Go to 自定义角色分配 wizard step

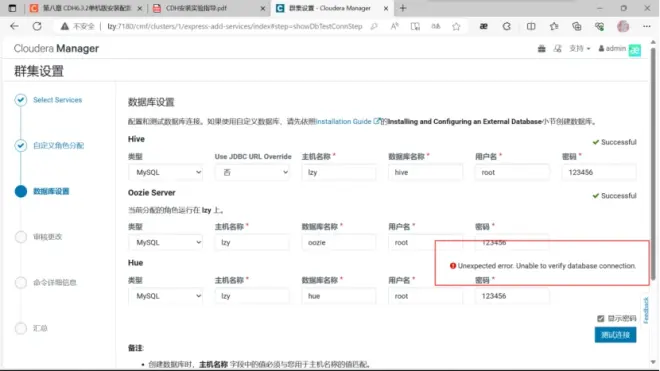click(59, 146)
